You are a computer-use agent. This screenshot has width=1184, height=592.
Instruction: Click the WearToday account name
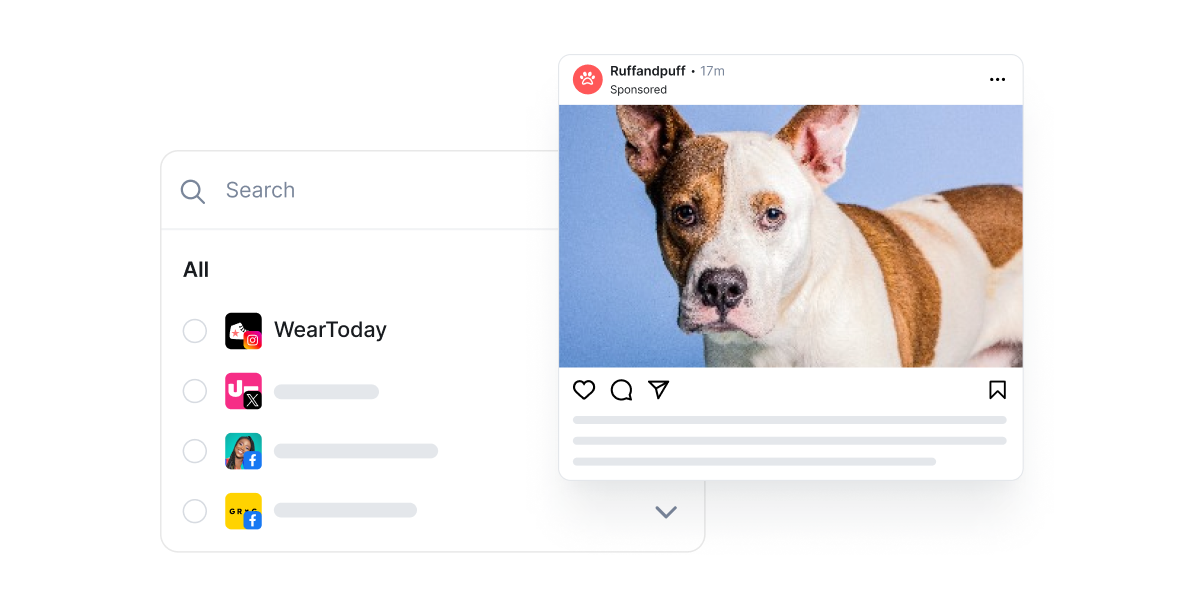(x=330, y=330)
